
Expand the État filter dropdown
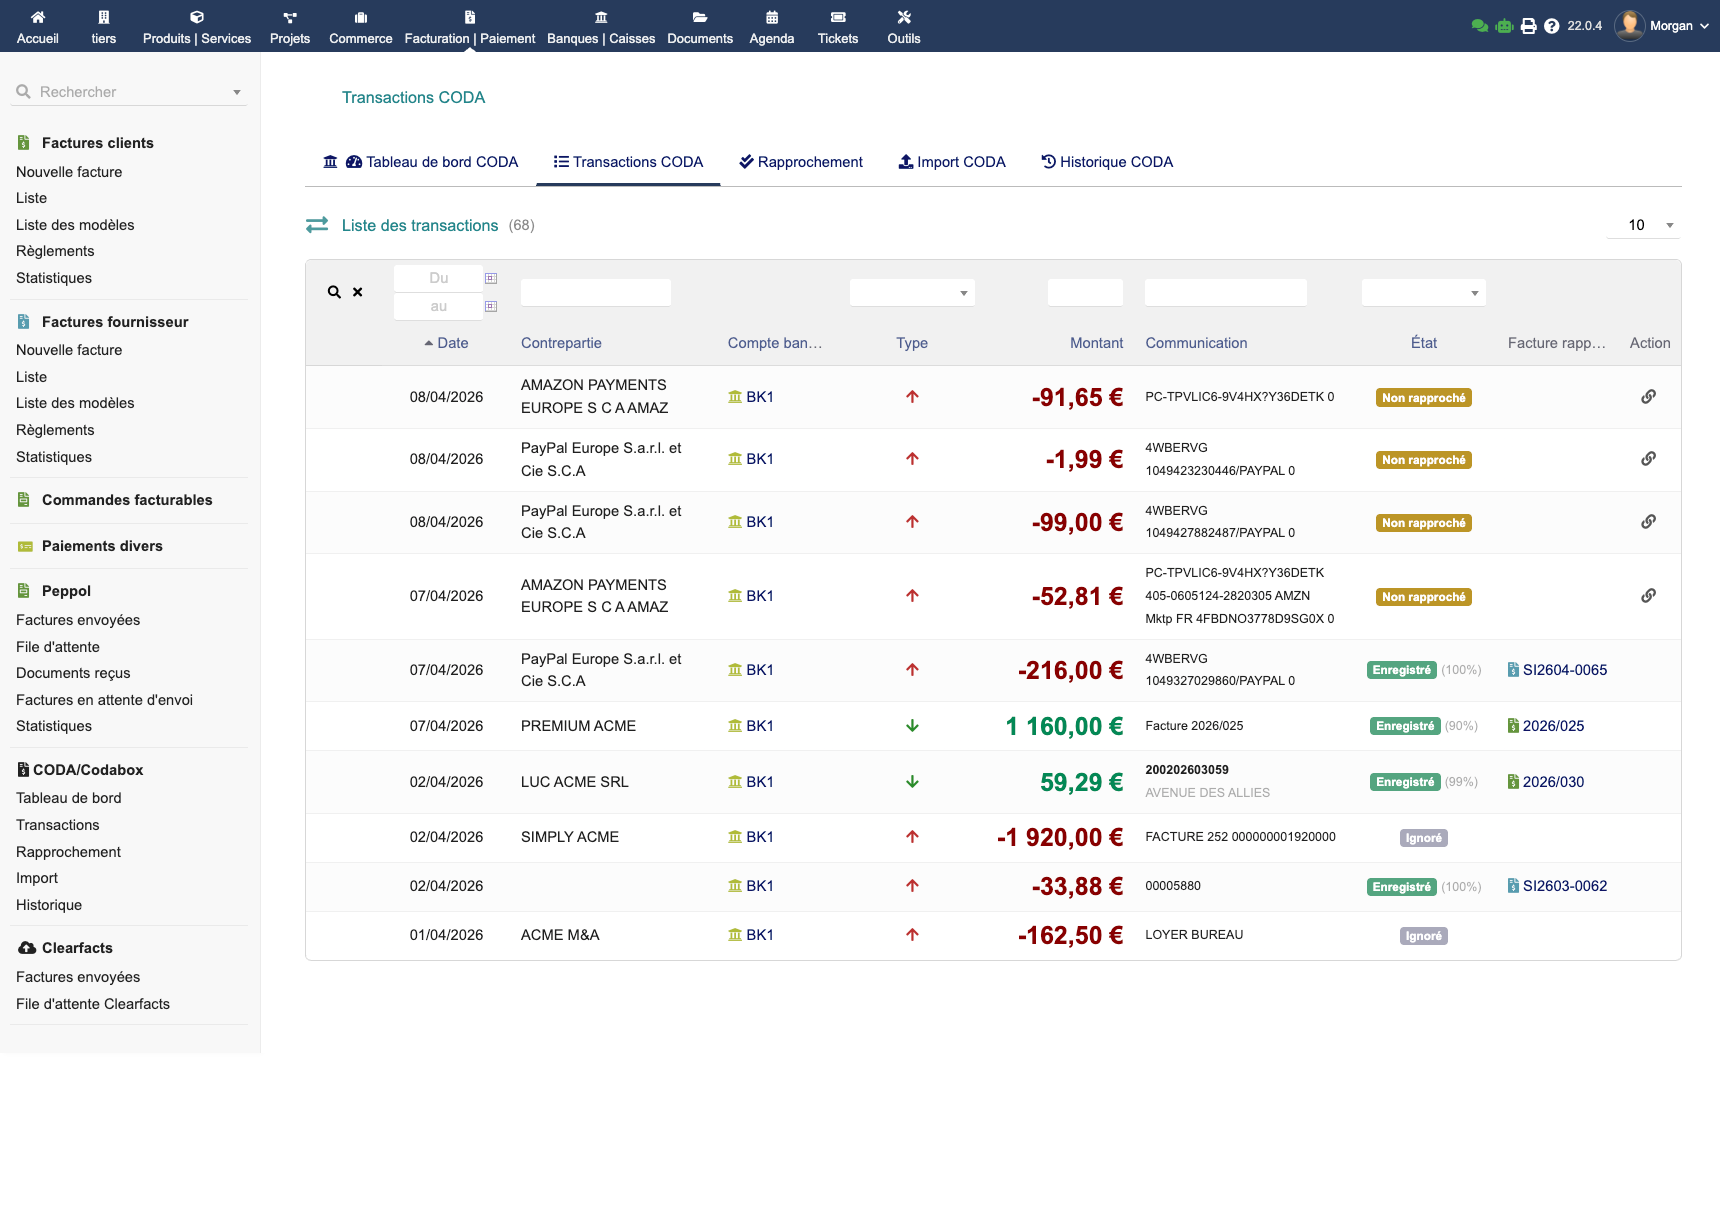click(1423, 292)
